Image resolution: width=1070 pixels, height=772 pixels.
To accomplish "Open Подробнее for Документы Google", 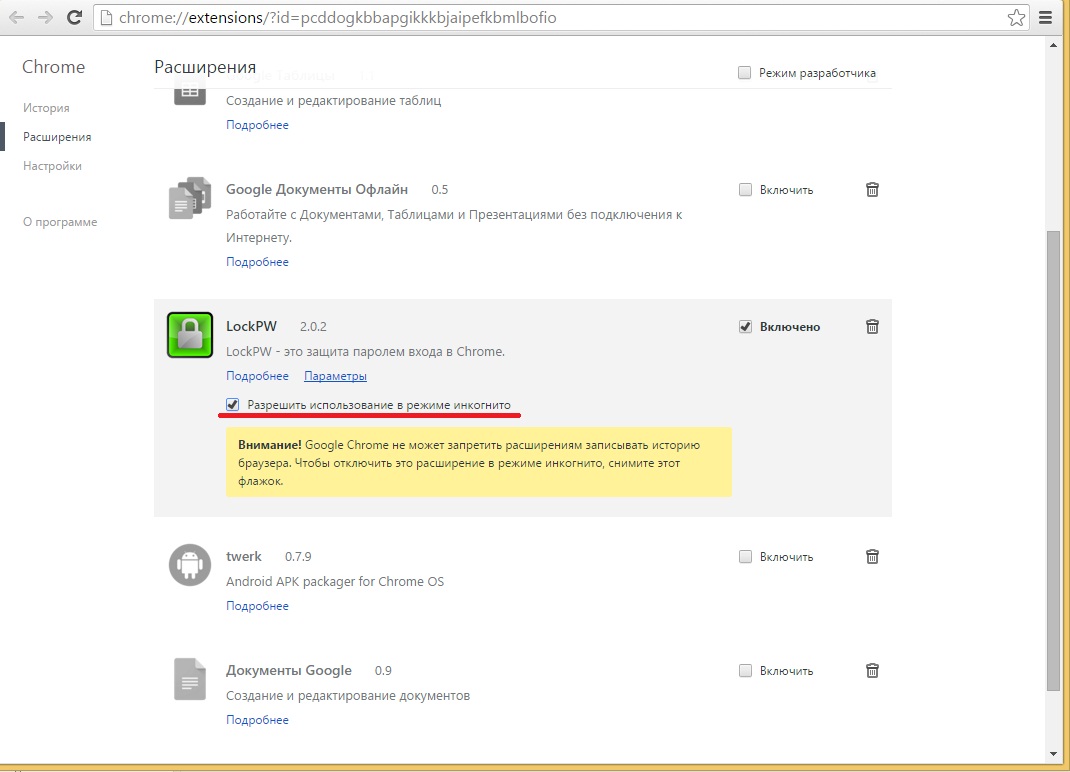I will coord(257,720).
